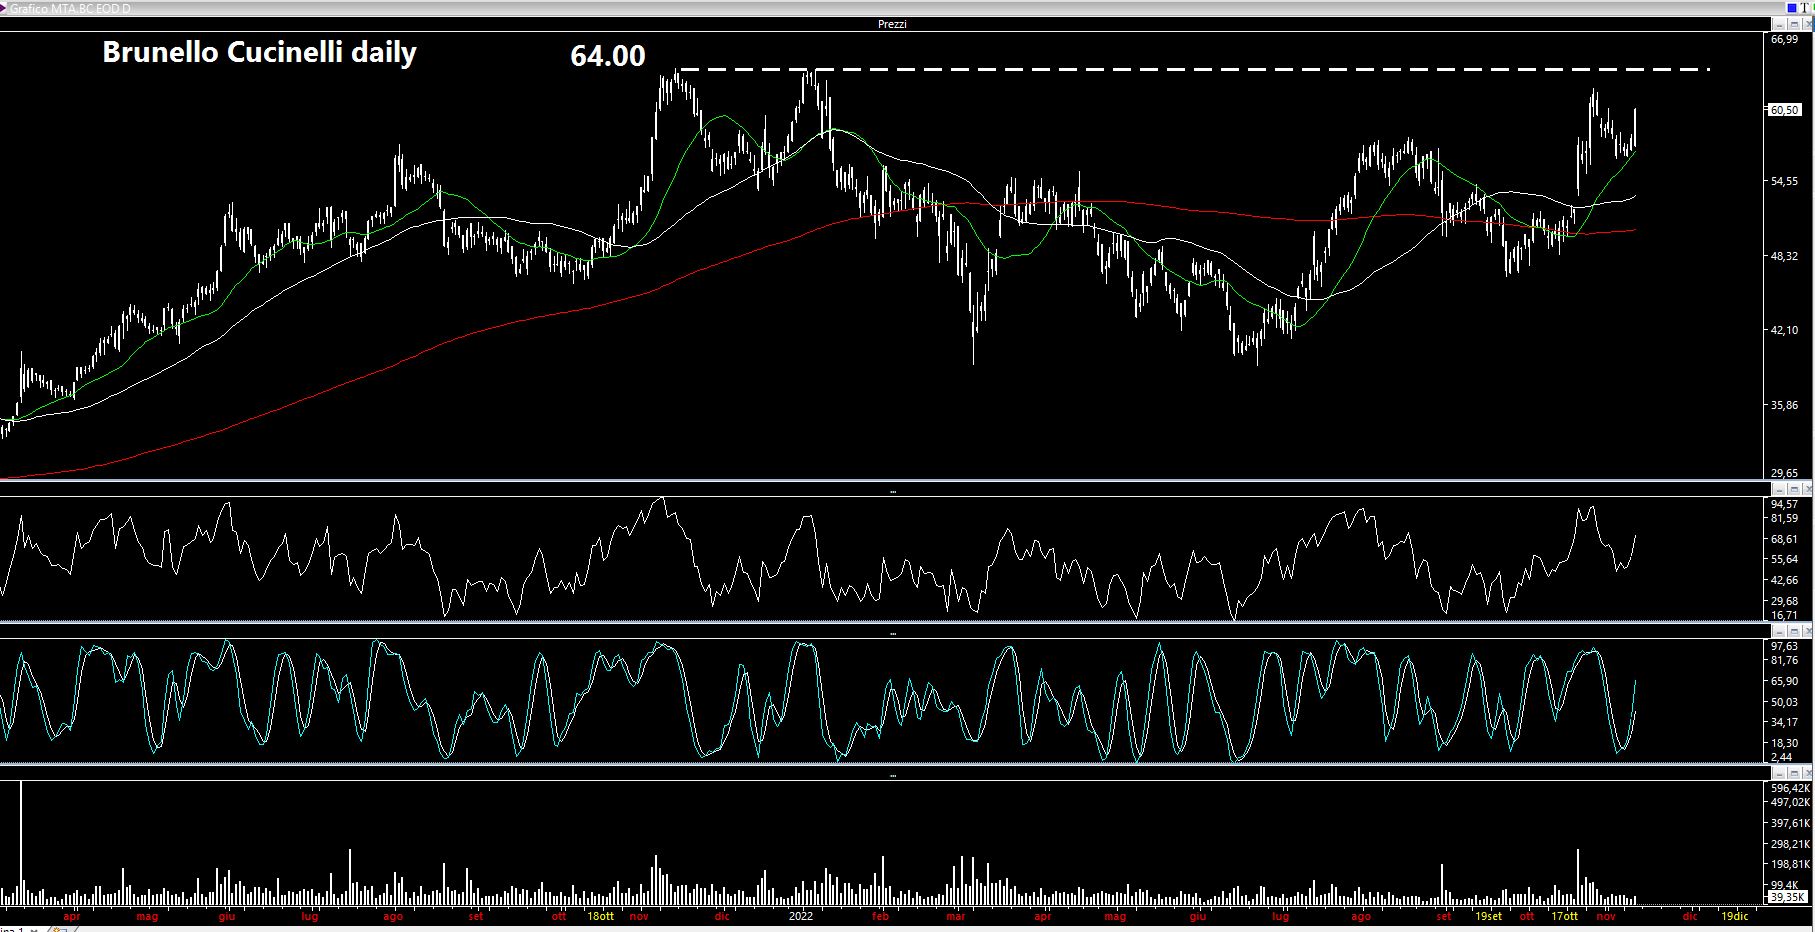Click the 2022 label on time axis

[801, 916]
